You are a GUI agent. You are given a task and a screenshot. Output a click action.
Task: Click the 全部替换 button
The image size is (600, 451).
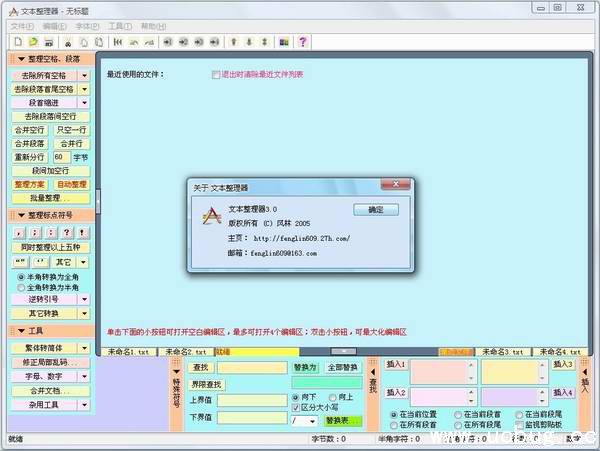coord(341,367)
